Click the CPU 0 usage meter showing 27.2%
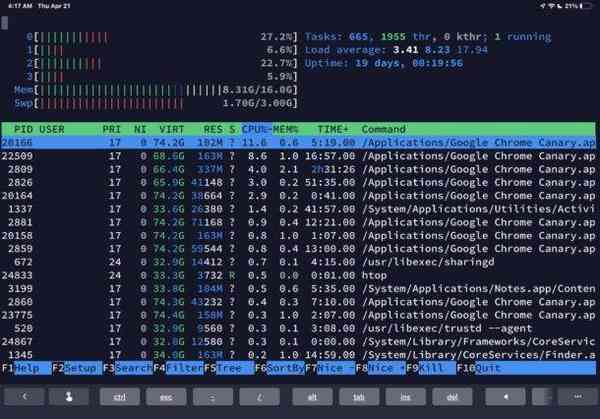This screenshot has height=419, width=600. 161,37
